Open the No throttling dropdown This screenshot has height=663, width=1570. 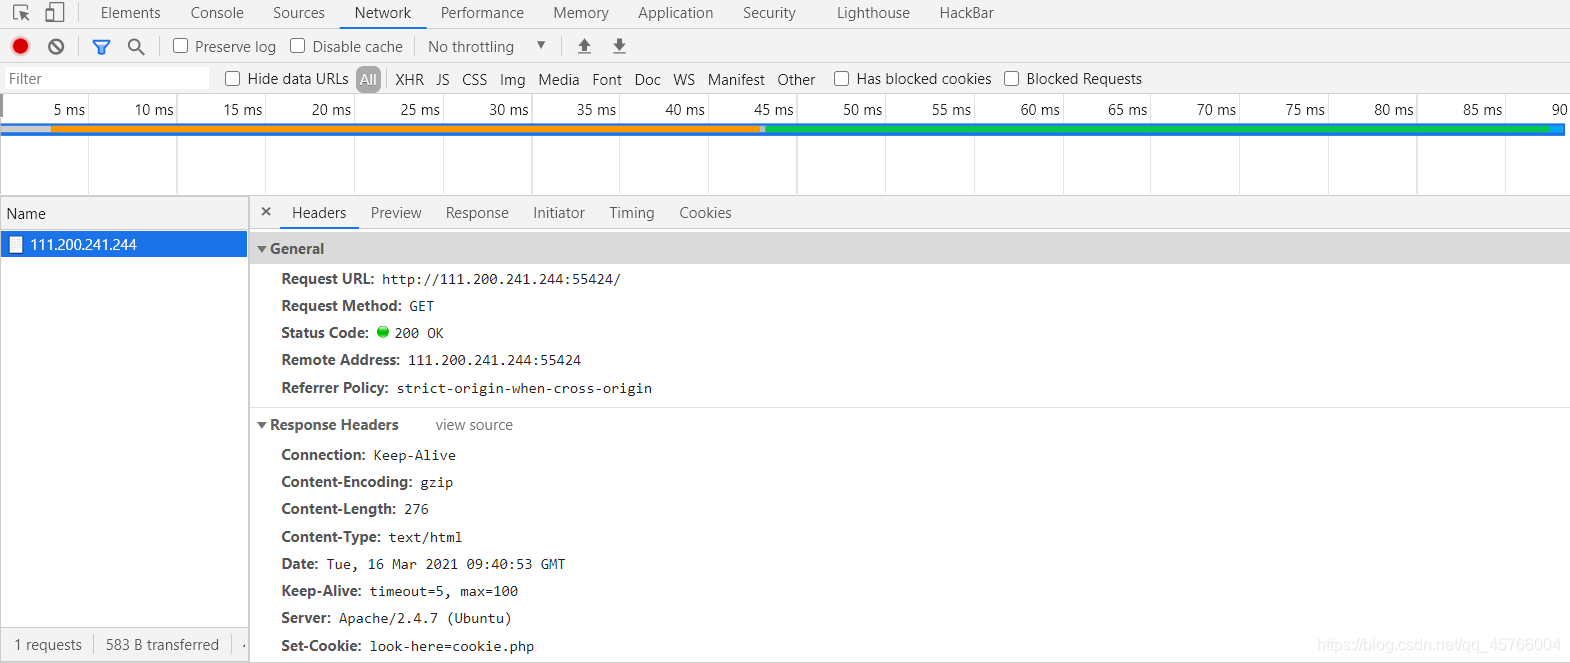pos(487,46)
